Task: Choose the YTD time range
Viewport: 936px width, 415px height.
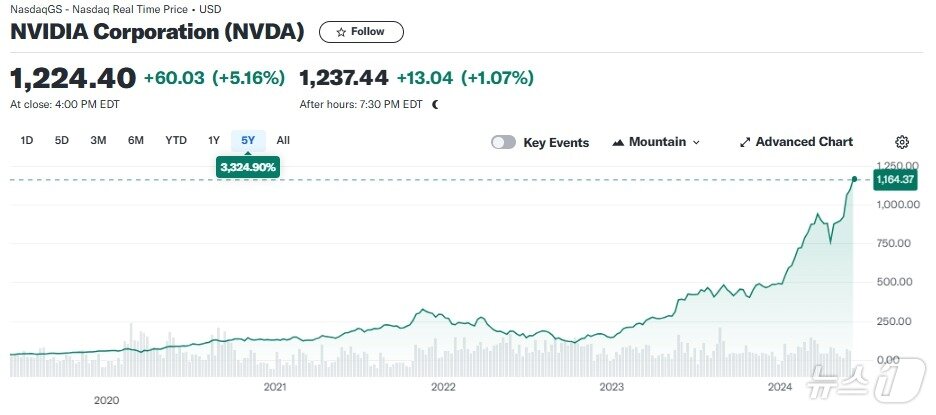Action: pos(176,140)
